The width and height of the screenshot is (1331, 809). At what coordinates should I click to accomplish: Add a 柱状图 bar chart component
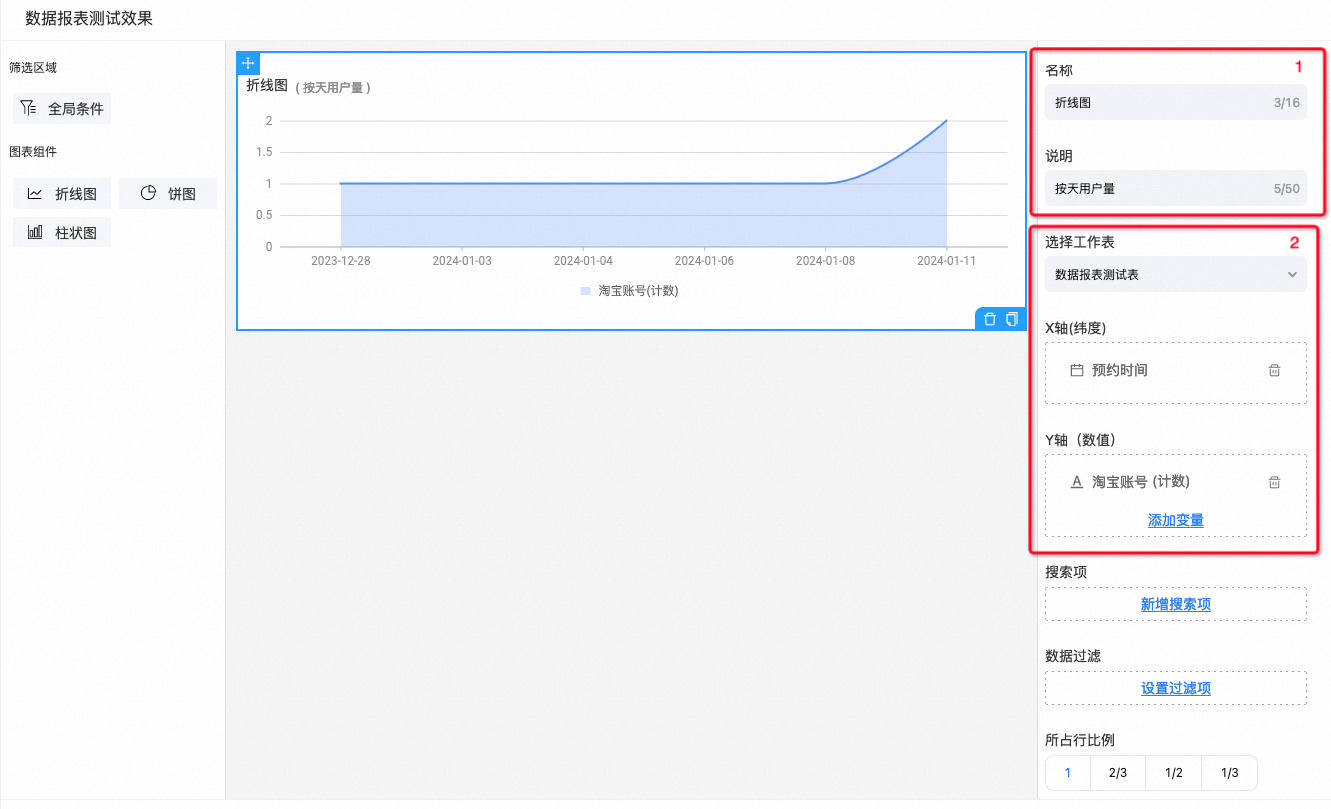pos(62,232)
